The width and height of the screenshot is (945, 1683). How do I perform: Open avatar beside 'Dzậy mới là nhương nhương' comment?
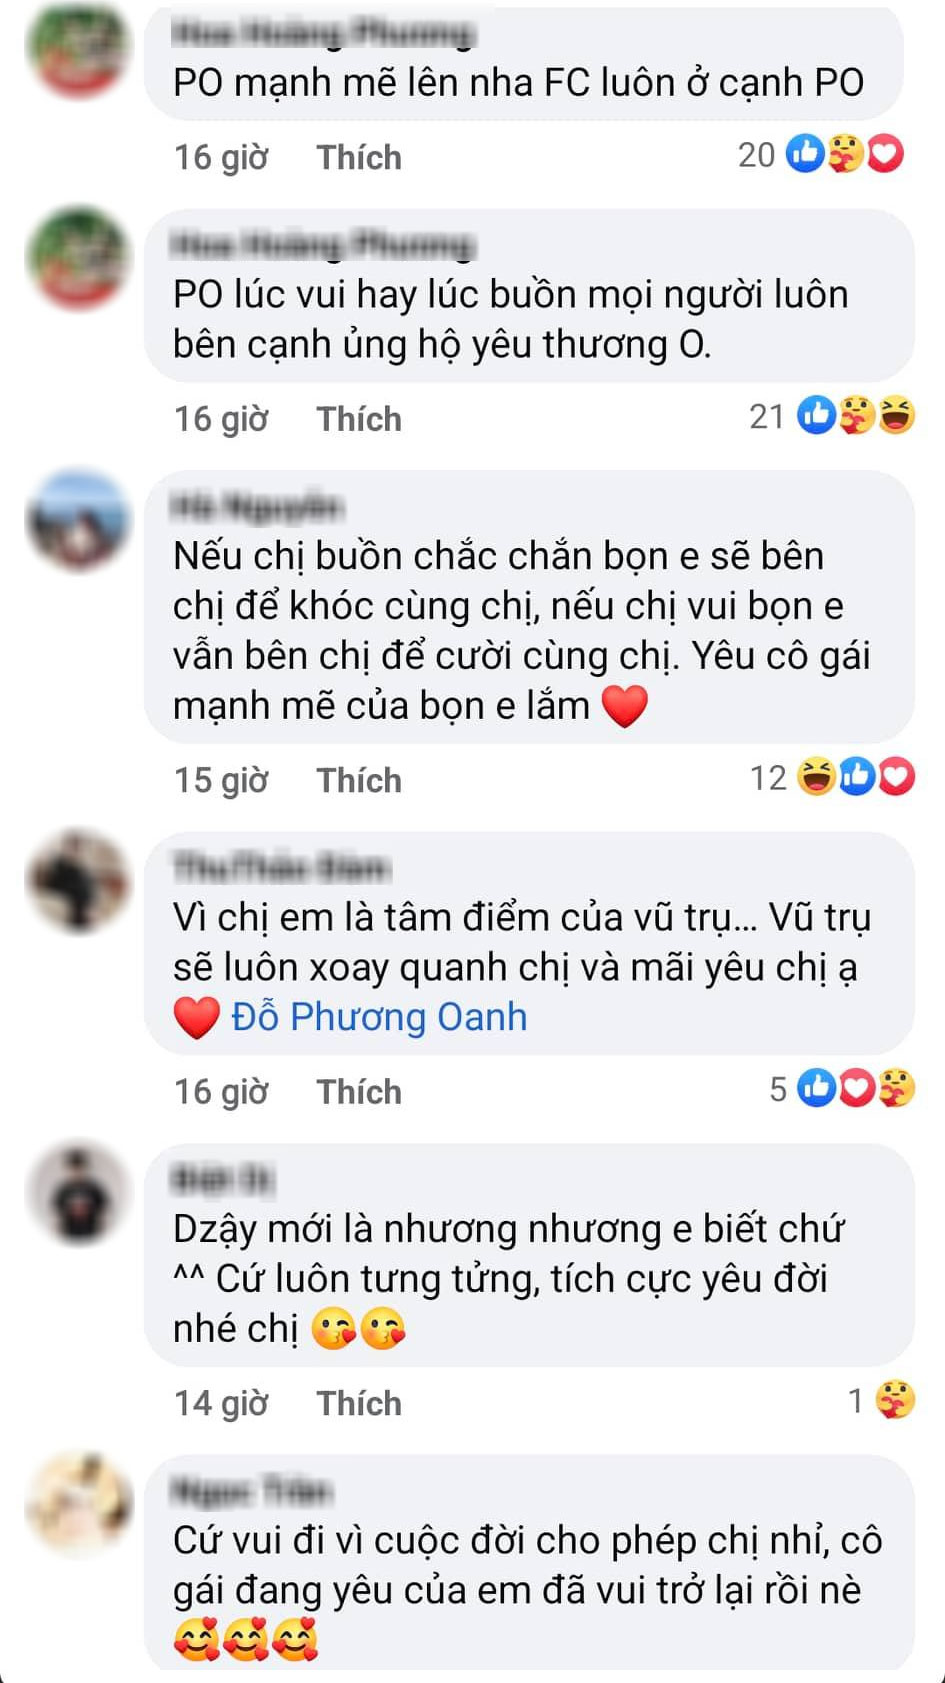click(x=79, y=1193)
